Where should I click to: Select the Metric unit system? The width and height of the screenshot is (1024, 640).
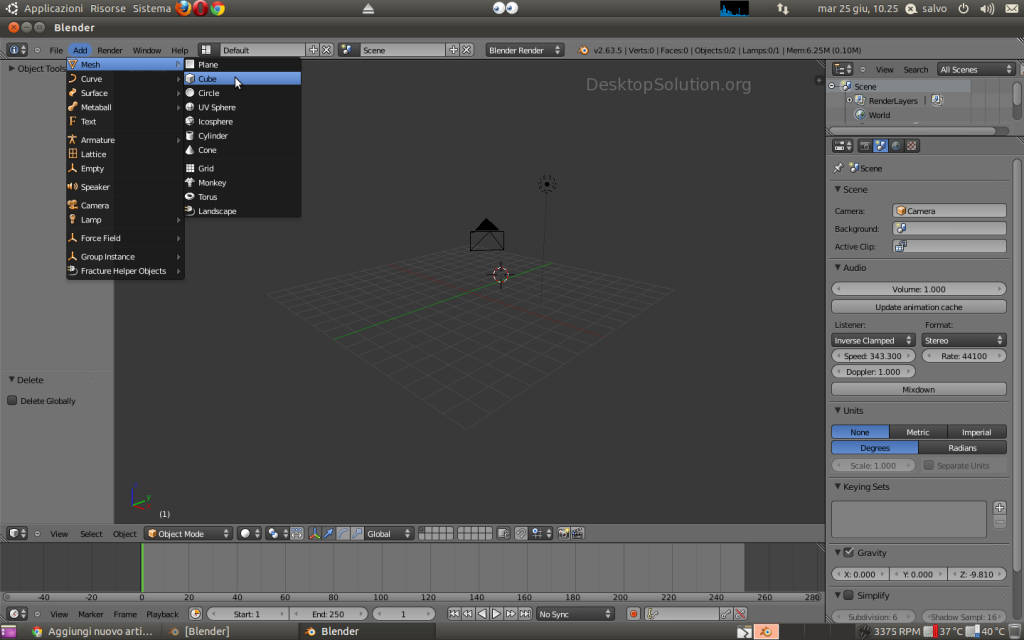point(917,432)
